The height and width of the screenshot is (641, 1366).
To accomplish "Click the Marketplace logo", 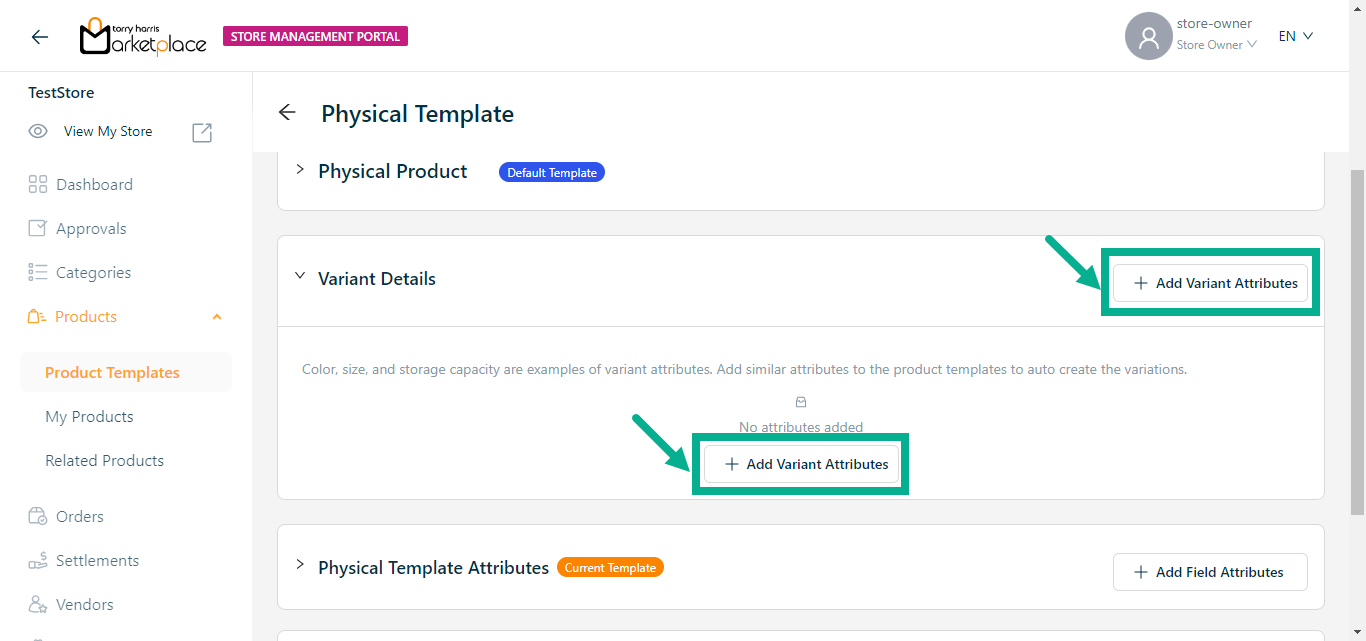I will point(143,37).
